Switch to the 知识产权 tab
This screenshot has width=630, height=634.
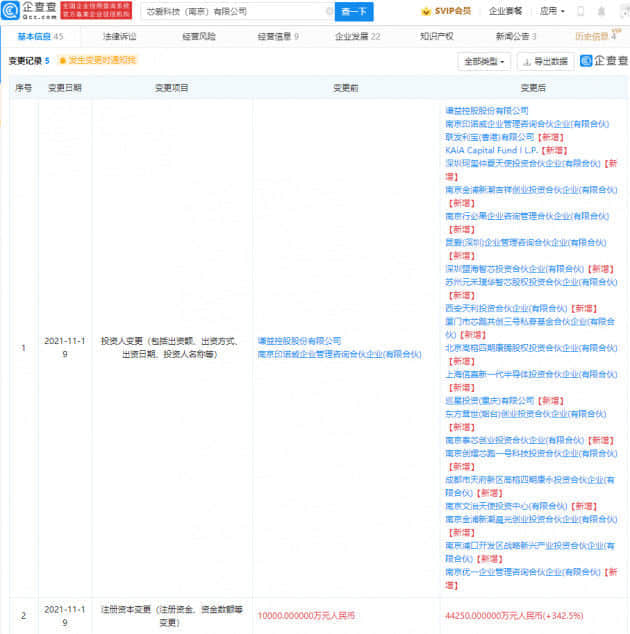pos(437,37)
